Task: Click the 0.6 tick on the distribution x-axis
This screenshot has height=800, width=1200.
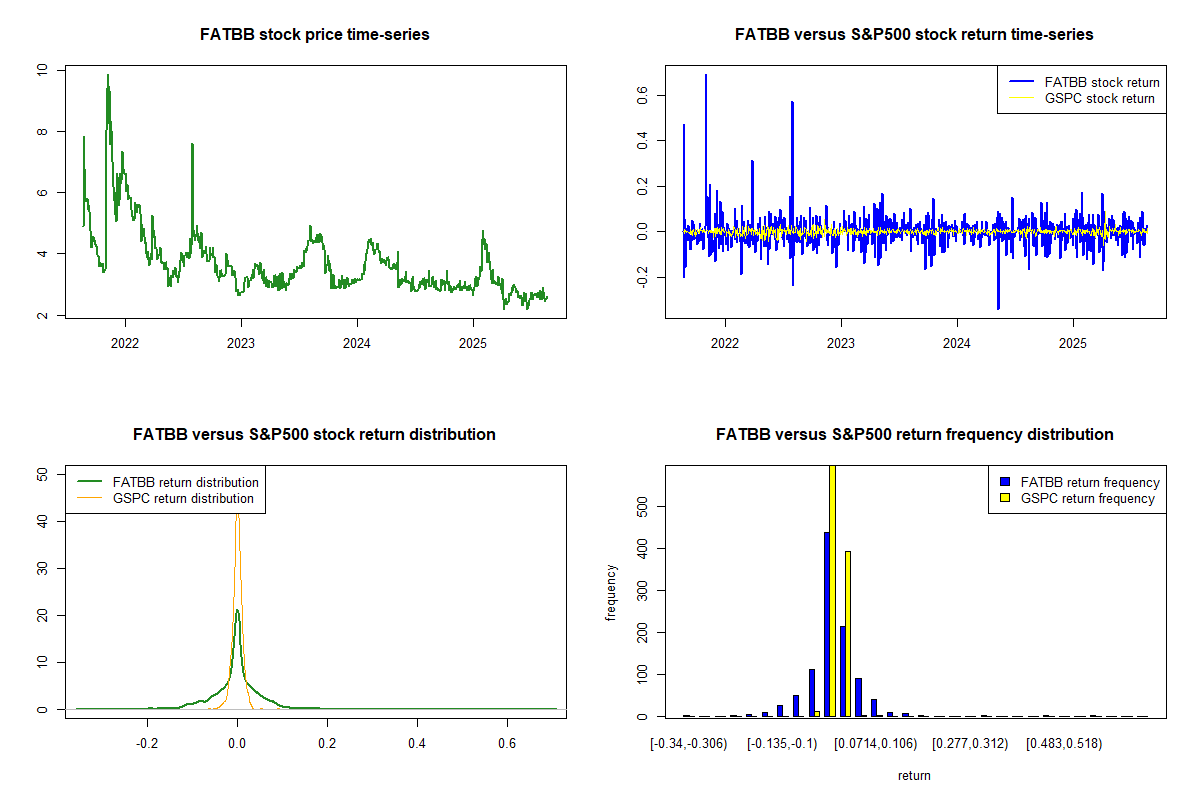Action: coord(508,743)
